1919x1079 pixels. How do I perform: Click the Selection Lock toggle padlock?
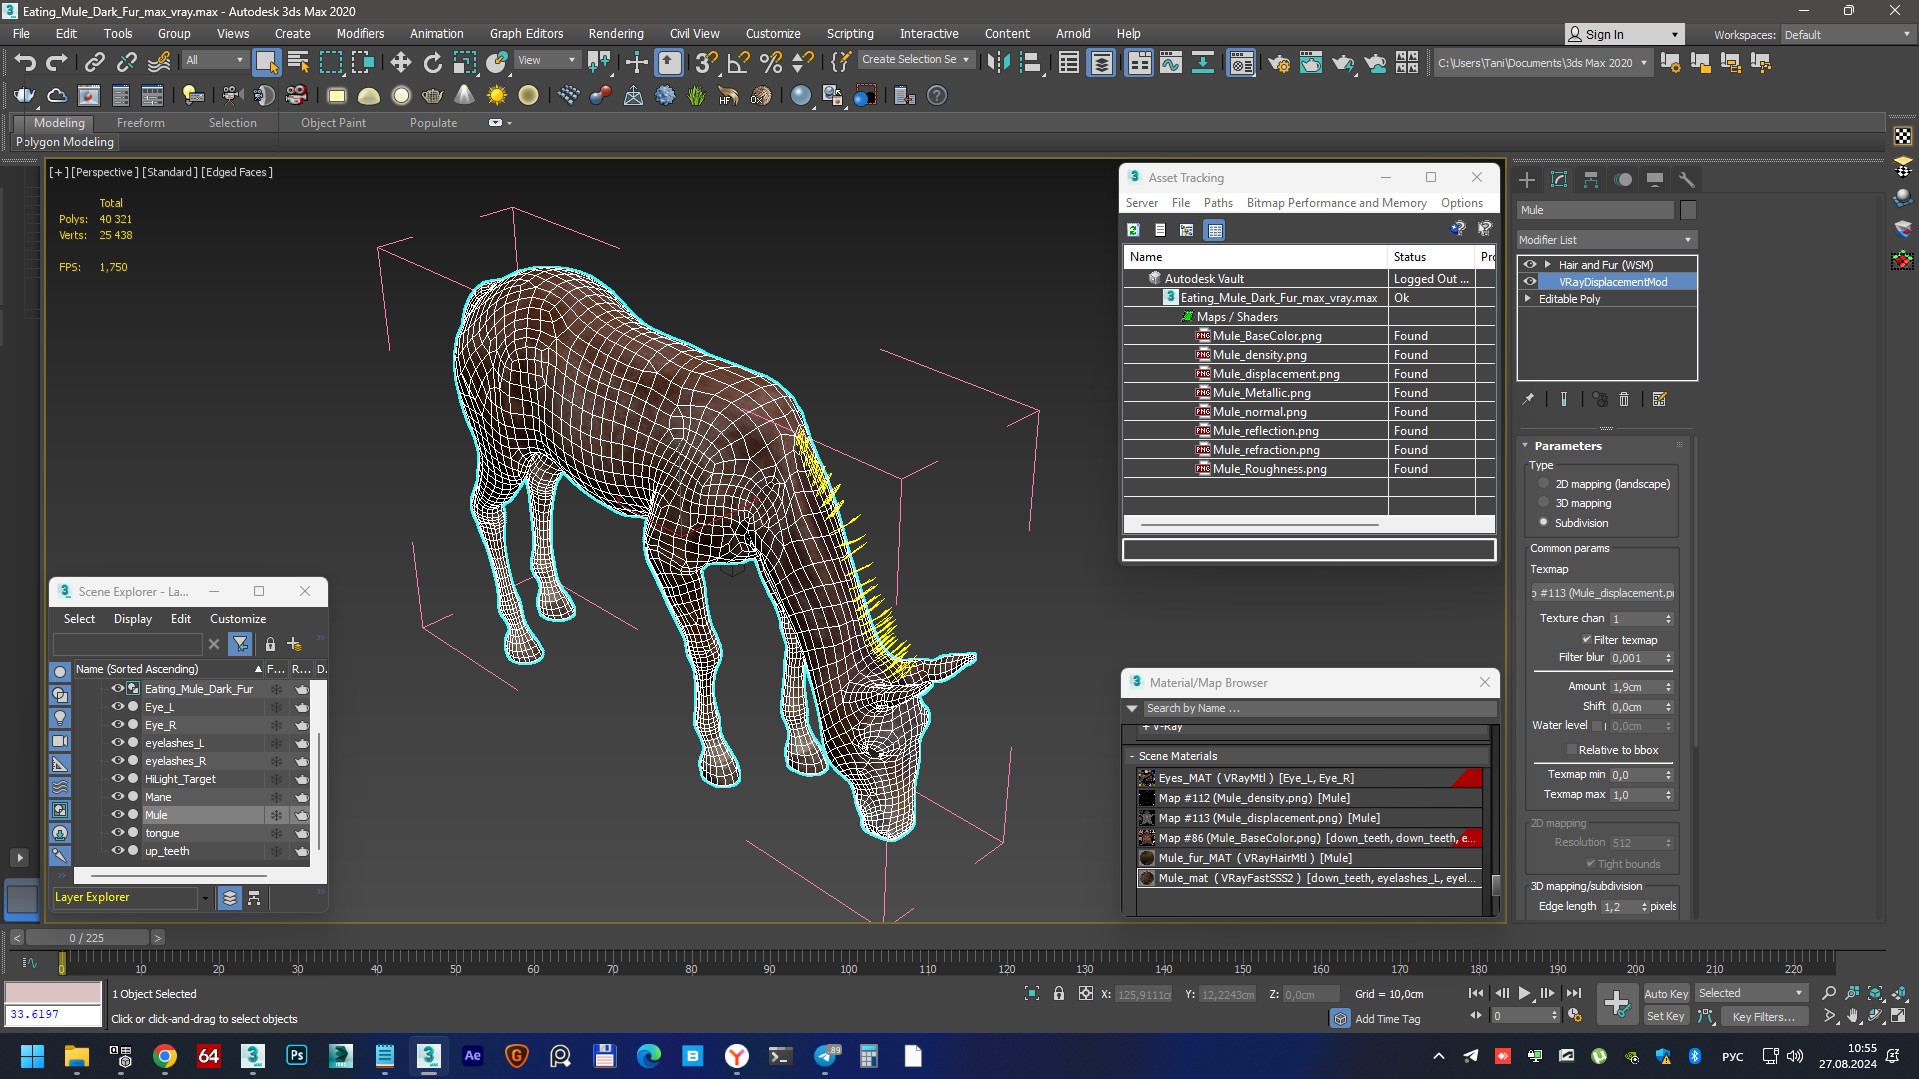[x=1059, y=993]
